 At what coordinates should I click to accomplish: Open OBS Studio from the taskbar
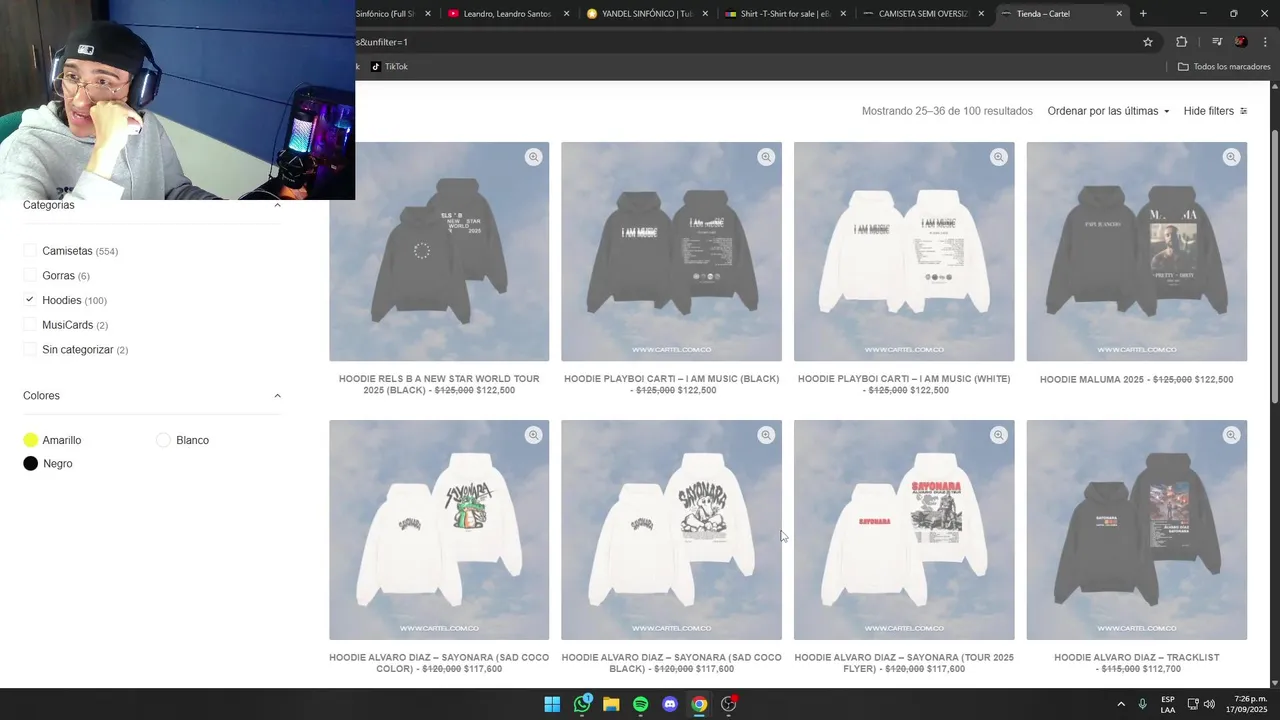coord(729,704)
